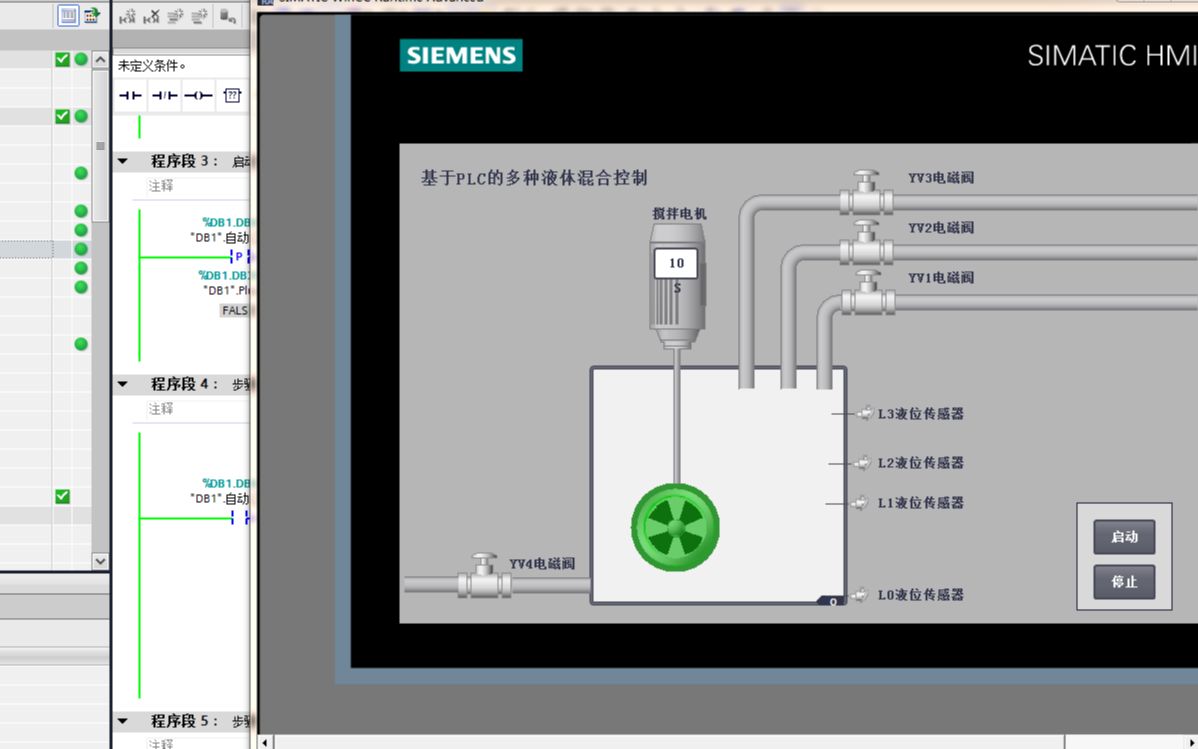Click the update block call toolbar icon with green arrow
Image resolution: width=1198 pixels, height=749 pixels.
point(90,15)
